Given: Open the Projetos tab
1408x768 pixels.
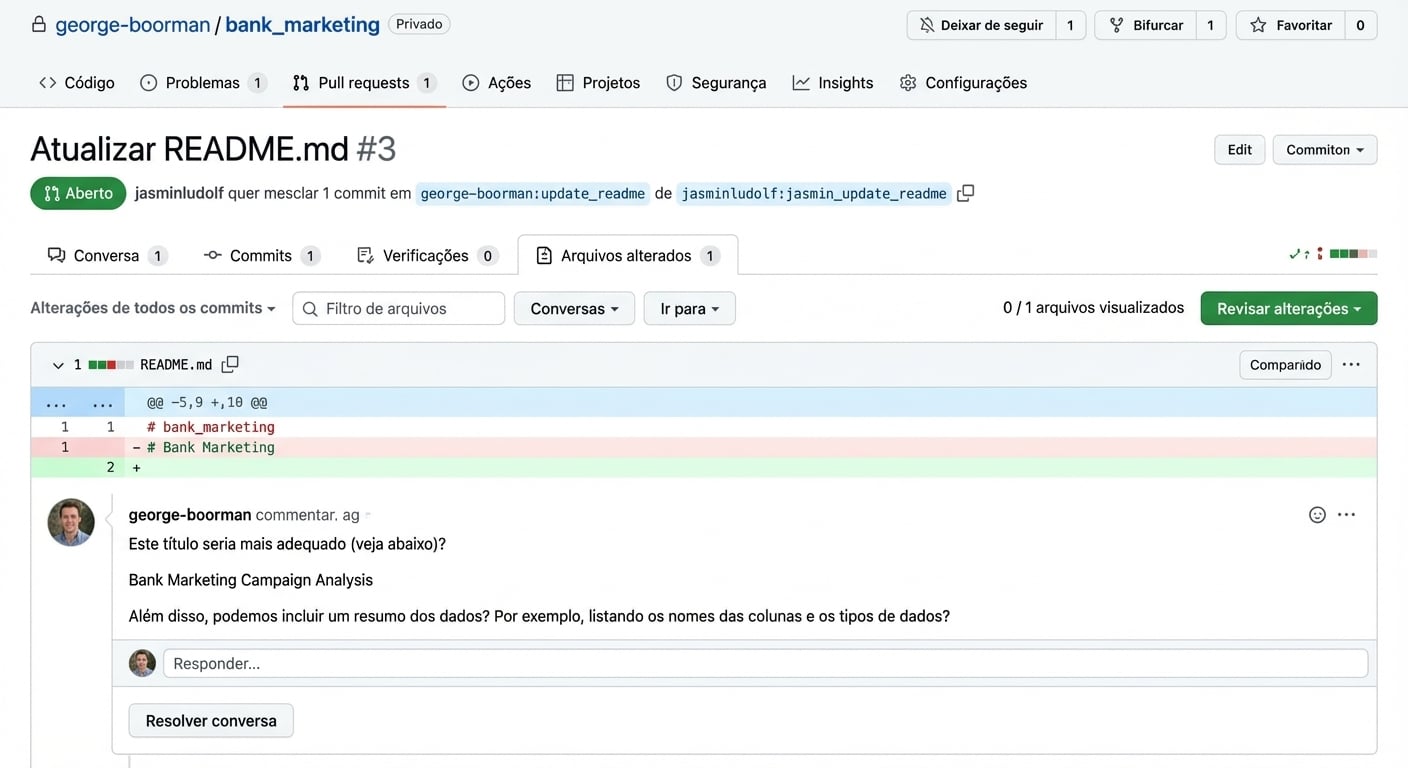Looking at the screenshot, I should pyautogui.click(x=598, y=83).
